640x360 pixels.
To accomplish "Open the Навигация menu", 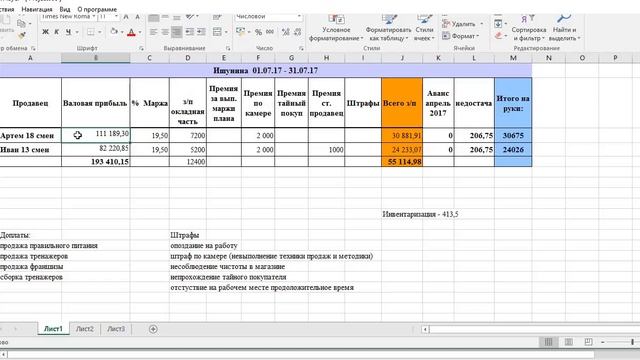I will coord(37,9).
